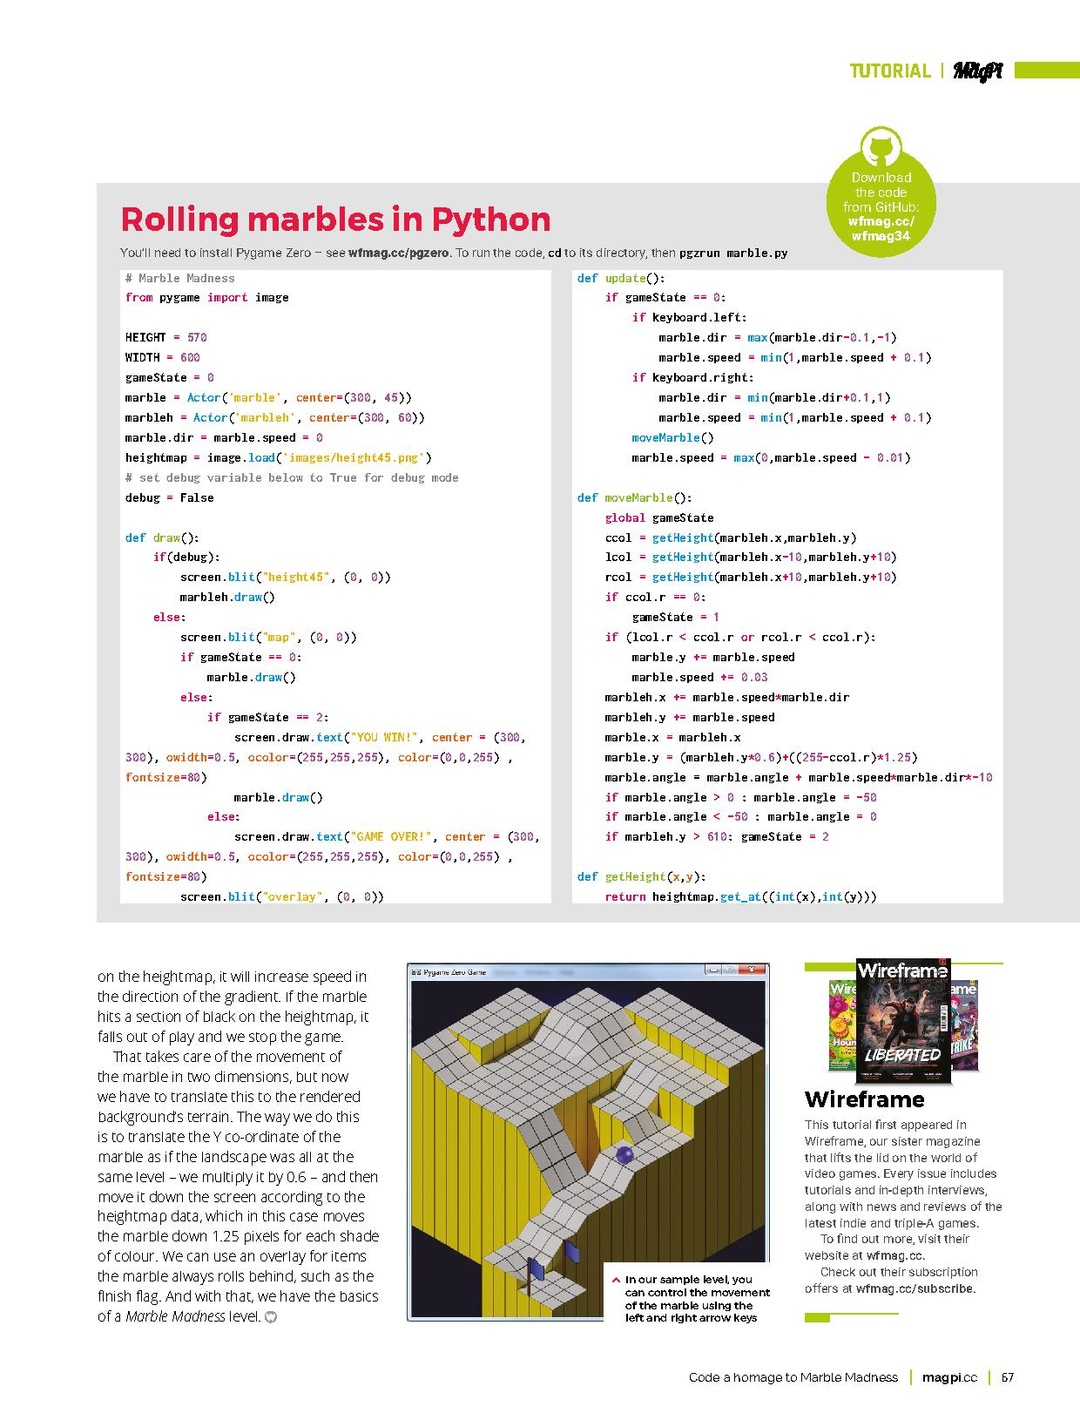Click the Wireframe 'Liberated' magazine cover
The image size is (1080, 1420).
pyautogui.click(x=903, y=1022)
